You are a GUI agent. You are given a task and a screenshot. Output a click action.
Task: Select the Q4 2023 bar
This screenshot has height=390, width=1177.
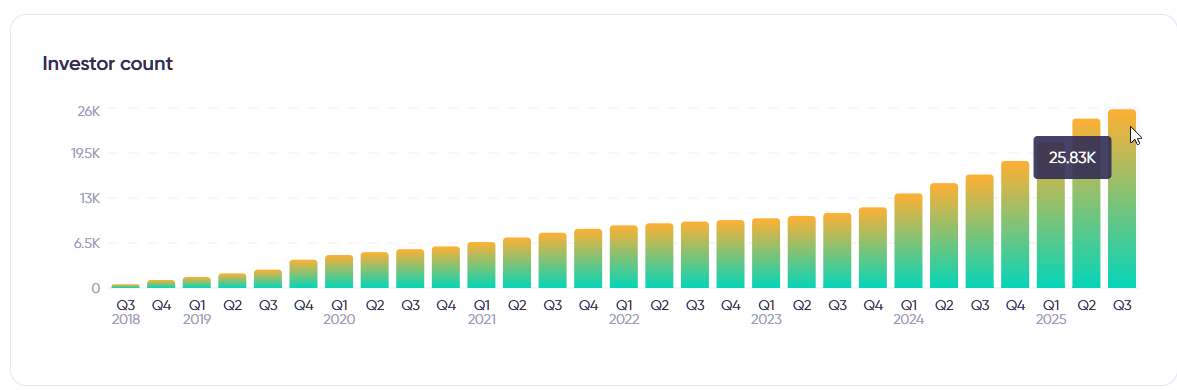[872, 248]
